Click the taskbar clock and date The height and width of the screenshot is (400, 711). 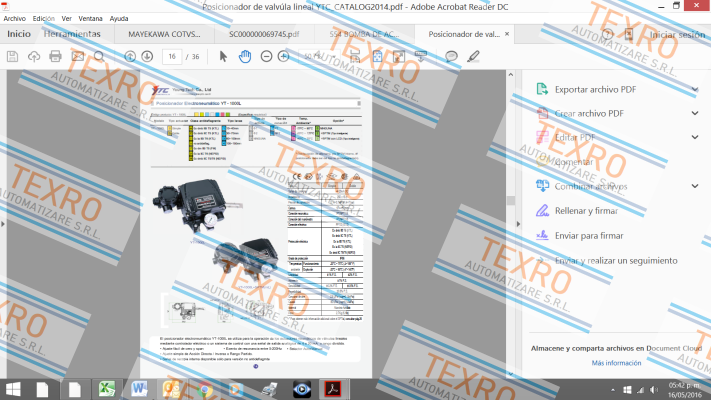click(685, 390)
